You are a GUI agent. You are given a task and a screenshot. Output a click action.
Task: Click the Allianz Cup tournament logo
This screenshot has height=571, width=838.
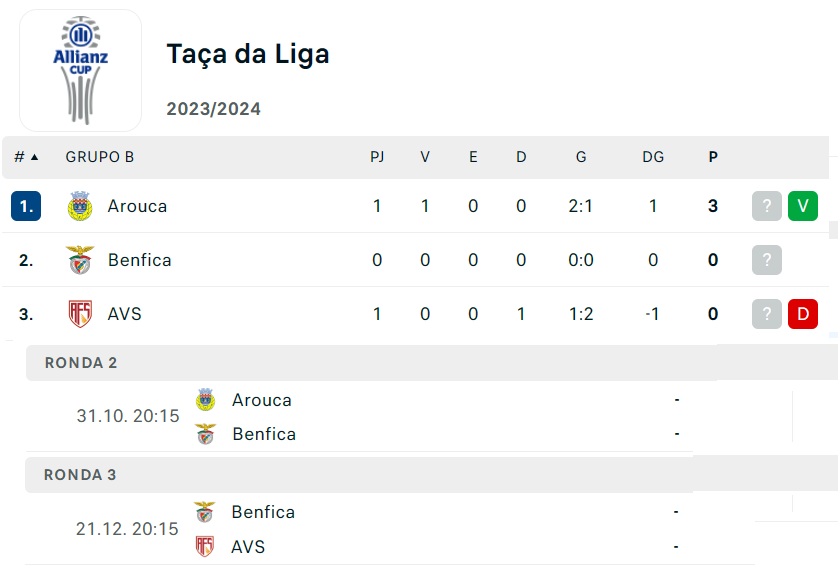(x=80, y=71)
